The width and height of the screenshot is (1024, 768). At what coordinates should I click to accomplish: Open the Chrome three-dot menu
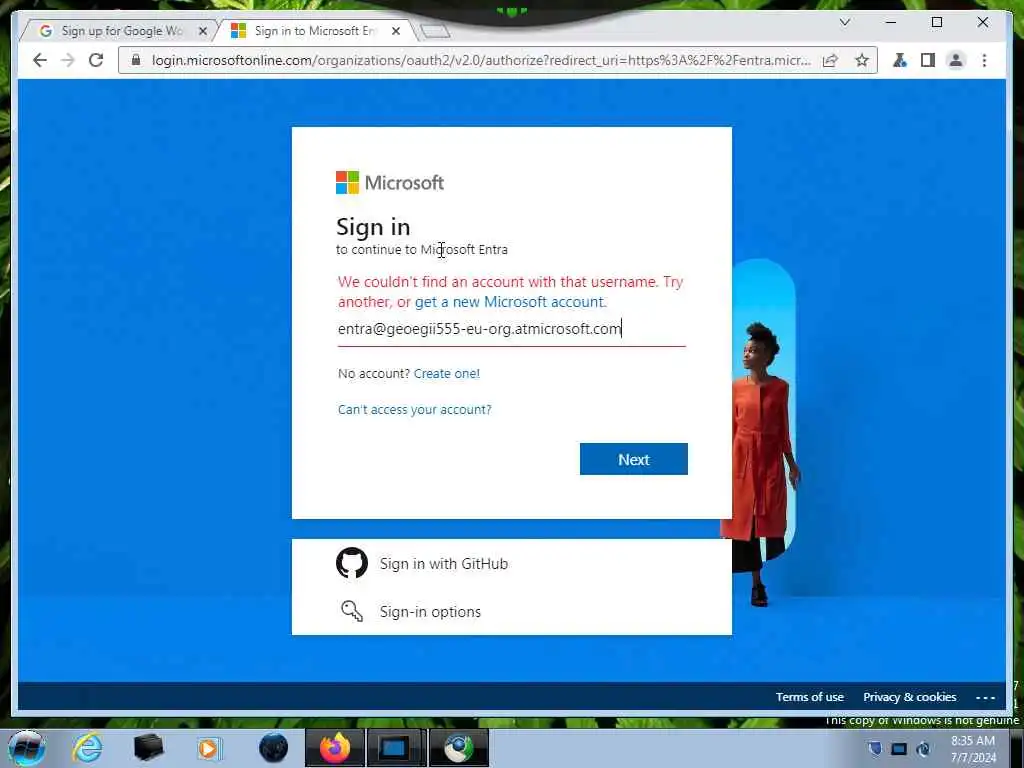click(984, 60)
